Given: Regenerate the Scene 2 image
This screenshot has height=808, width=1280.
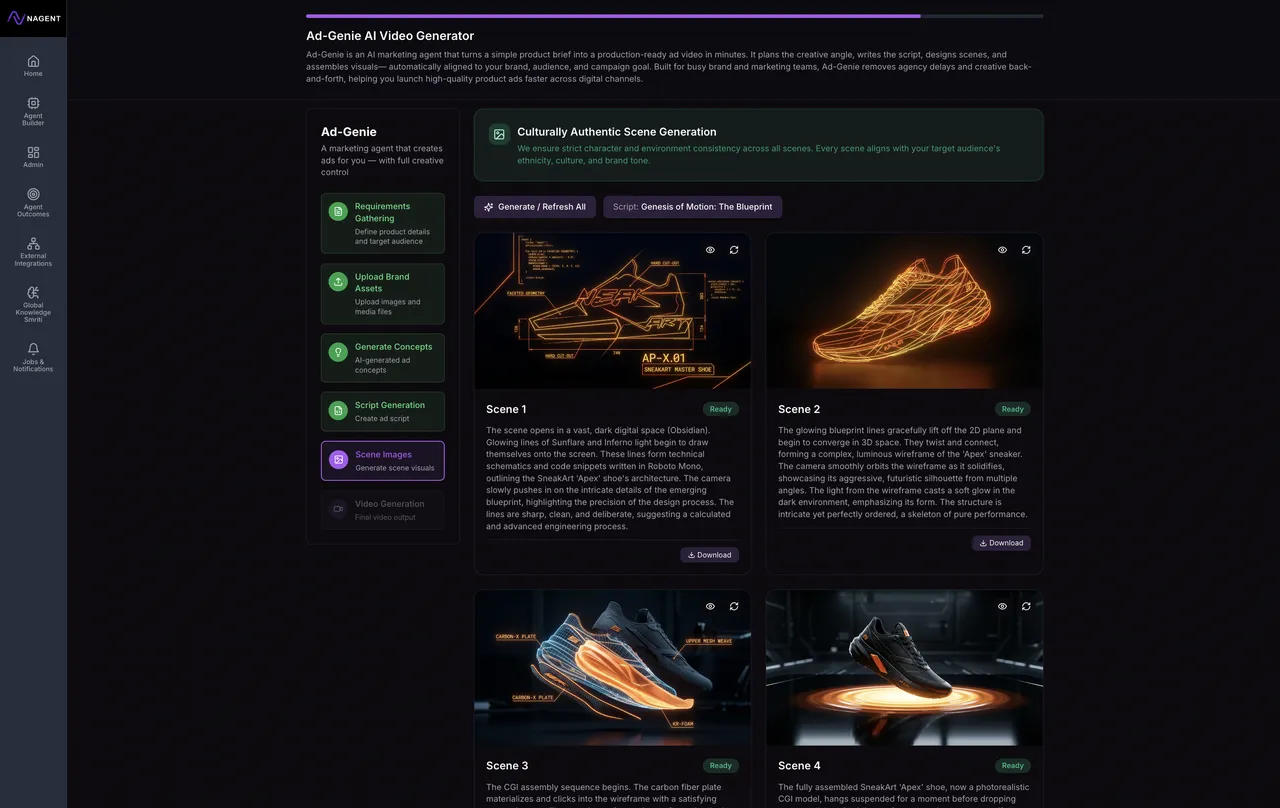Looking at the screenshot, I should click(x=1026, y=250).
